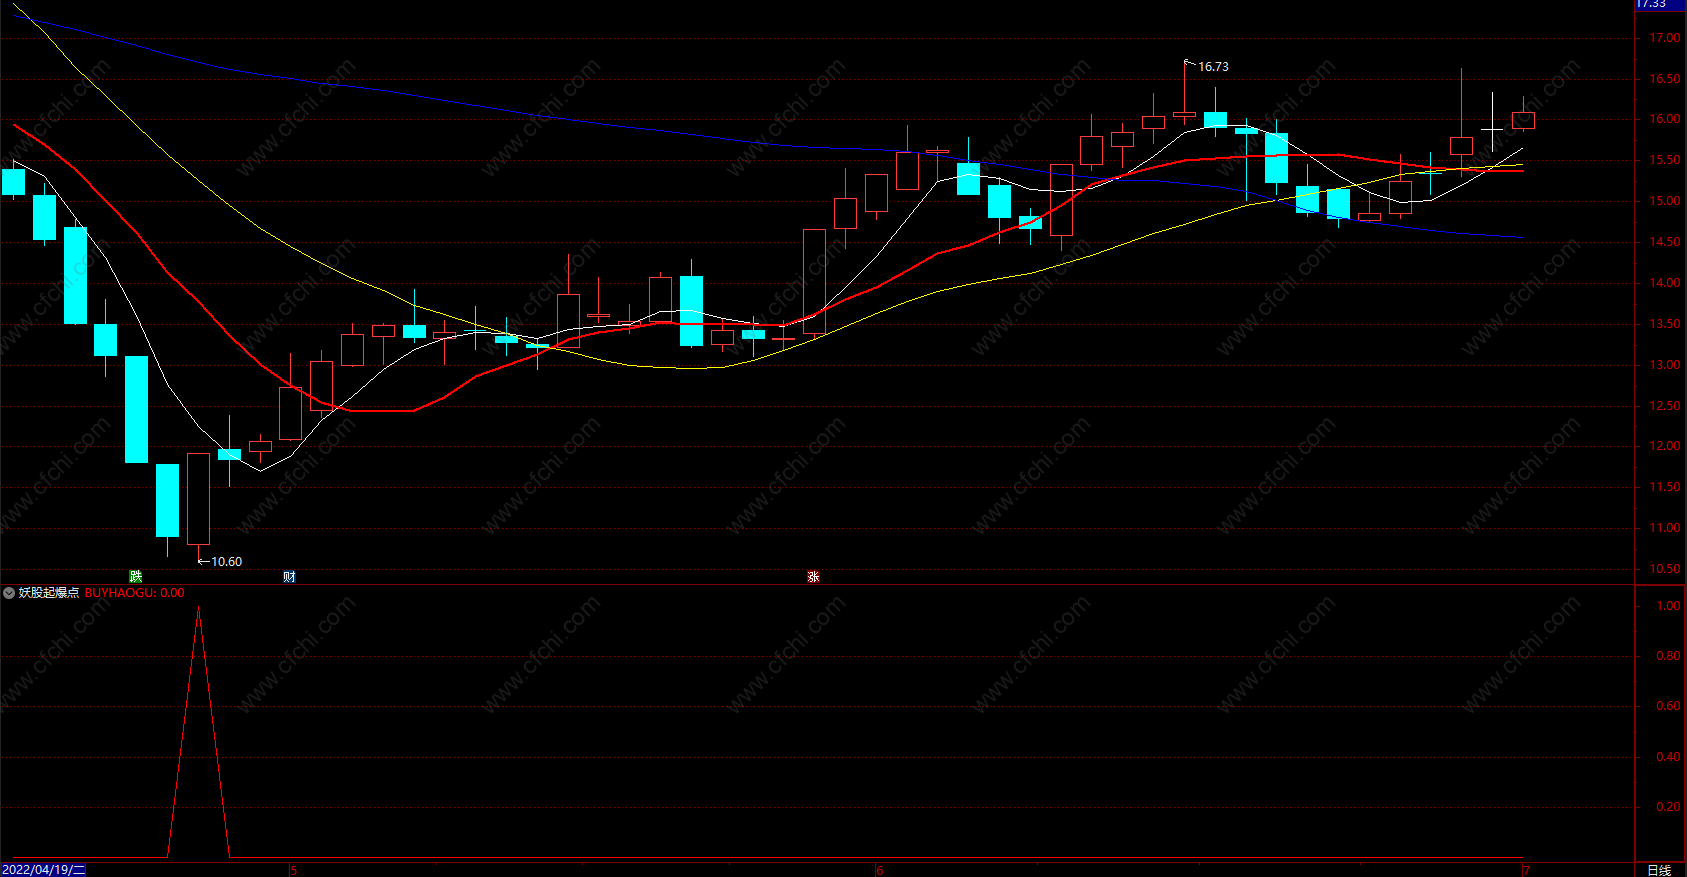Click the 2022/04/19 date label

pos(43,870)
